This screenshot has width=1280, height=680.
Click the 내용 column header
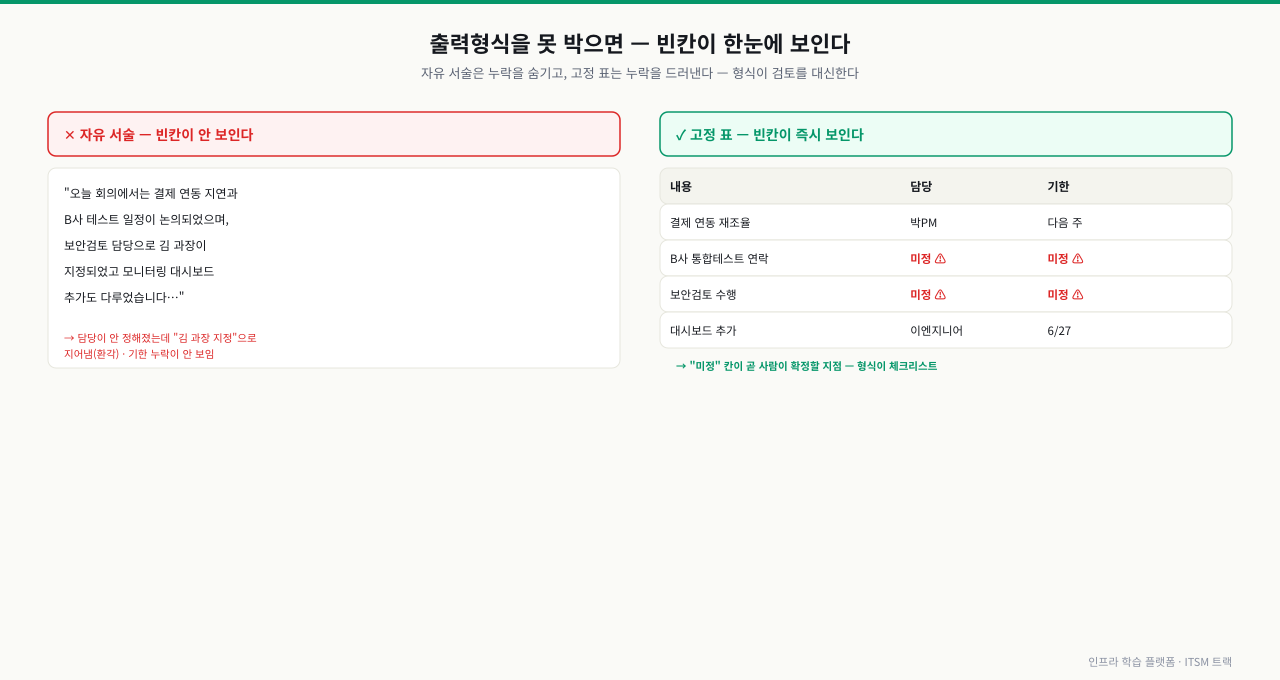click(x=681, y=187)
